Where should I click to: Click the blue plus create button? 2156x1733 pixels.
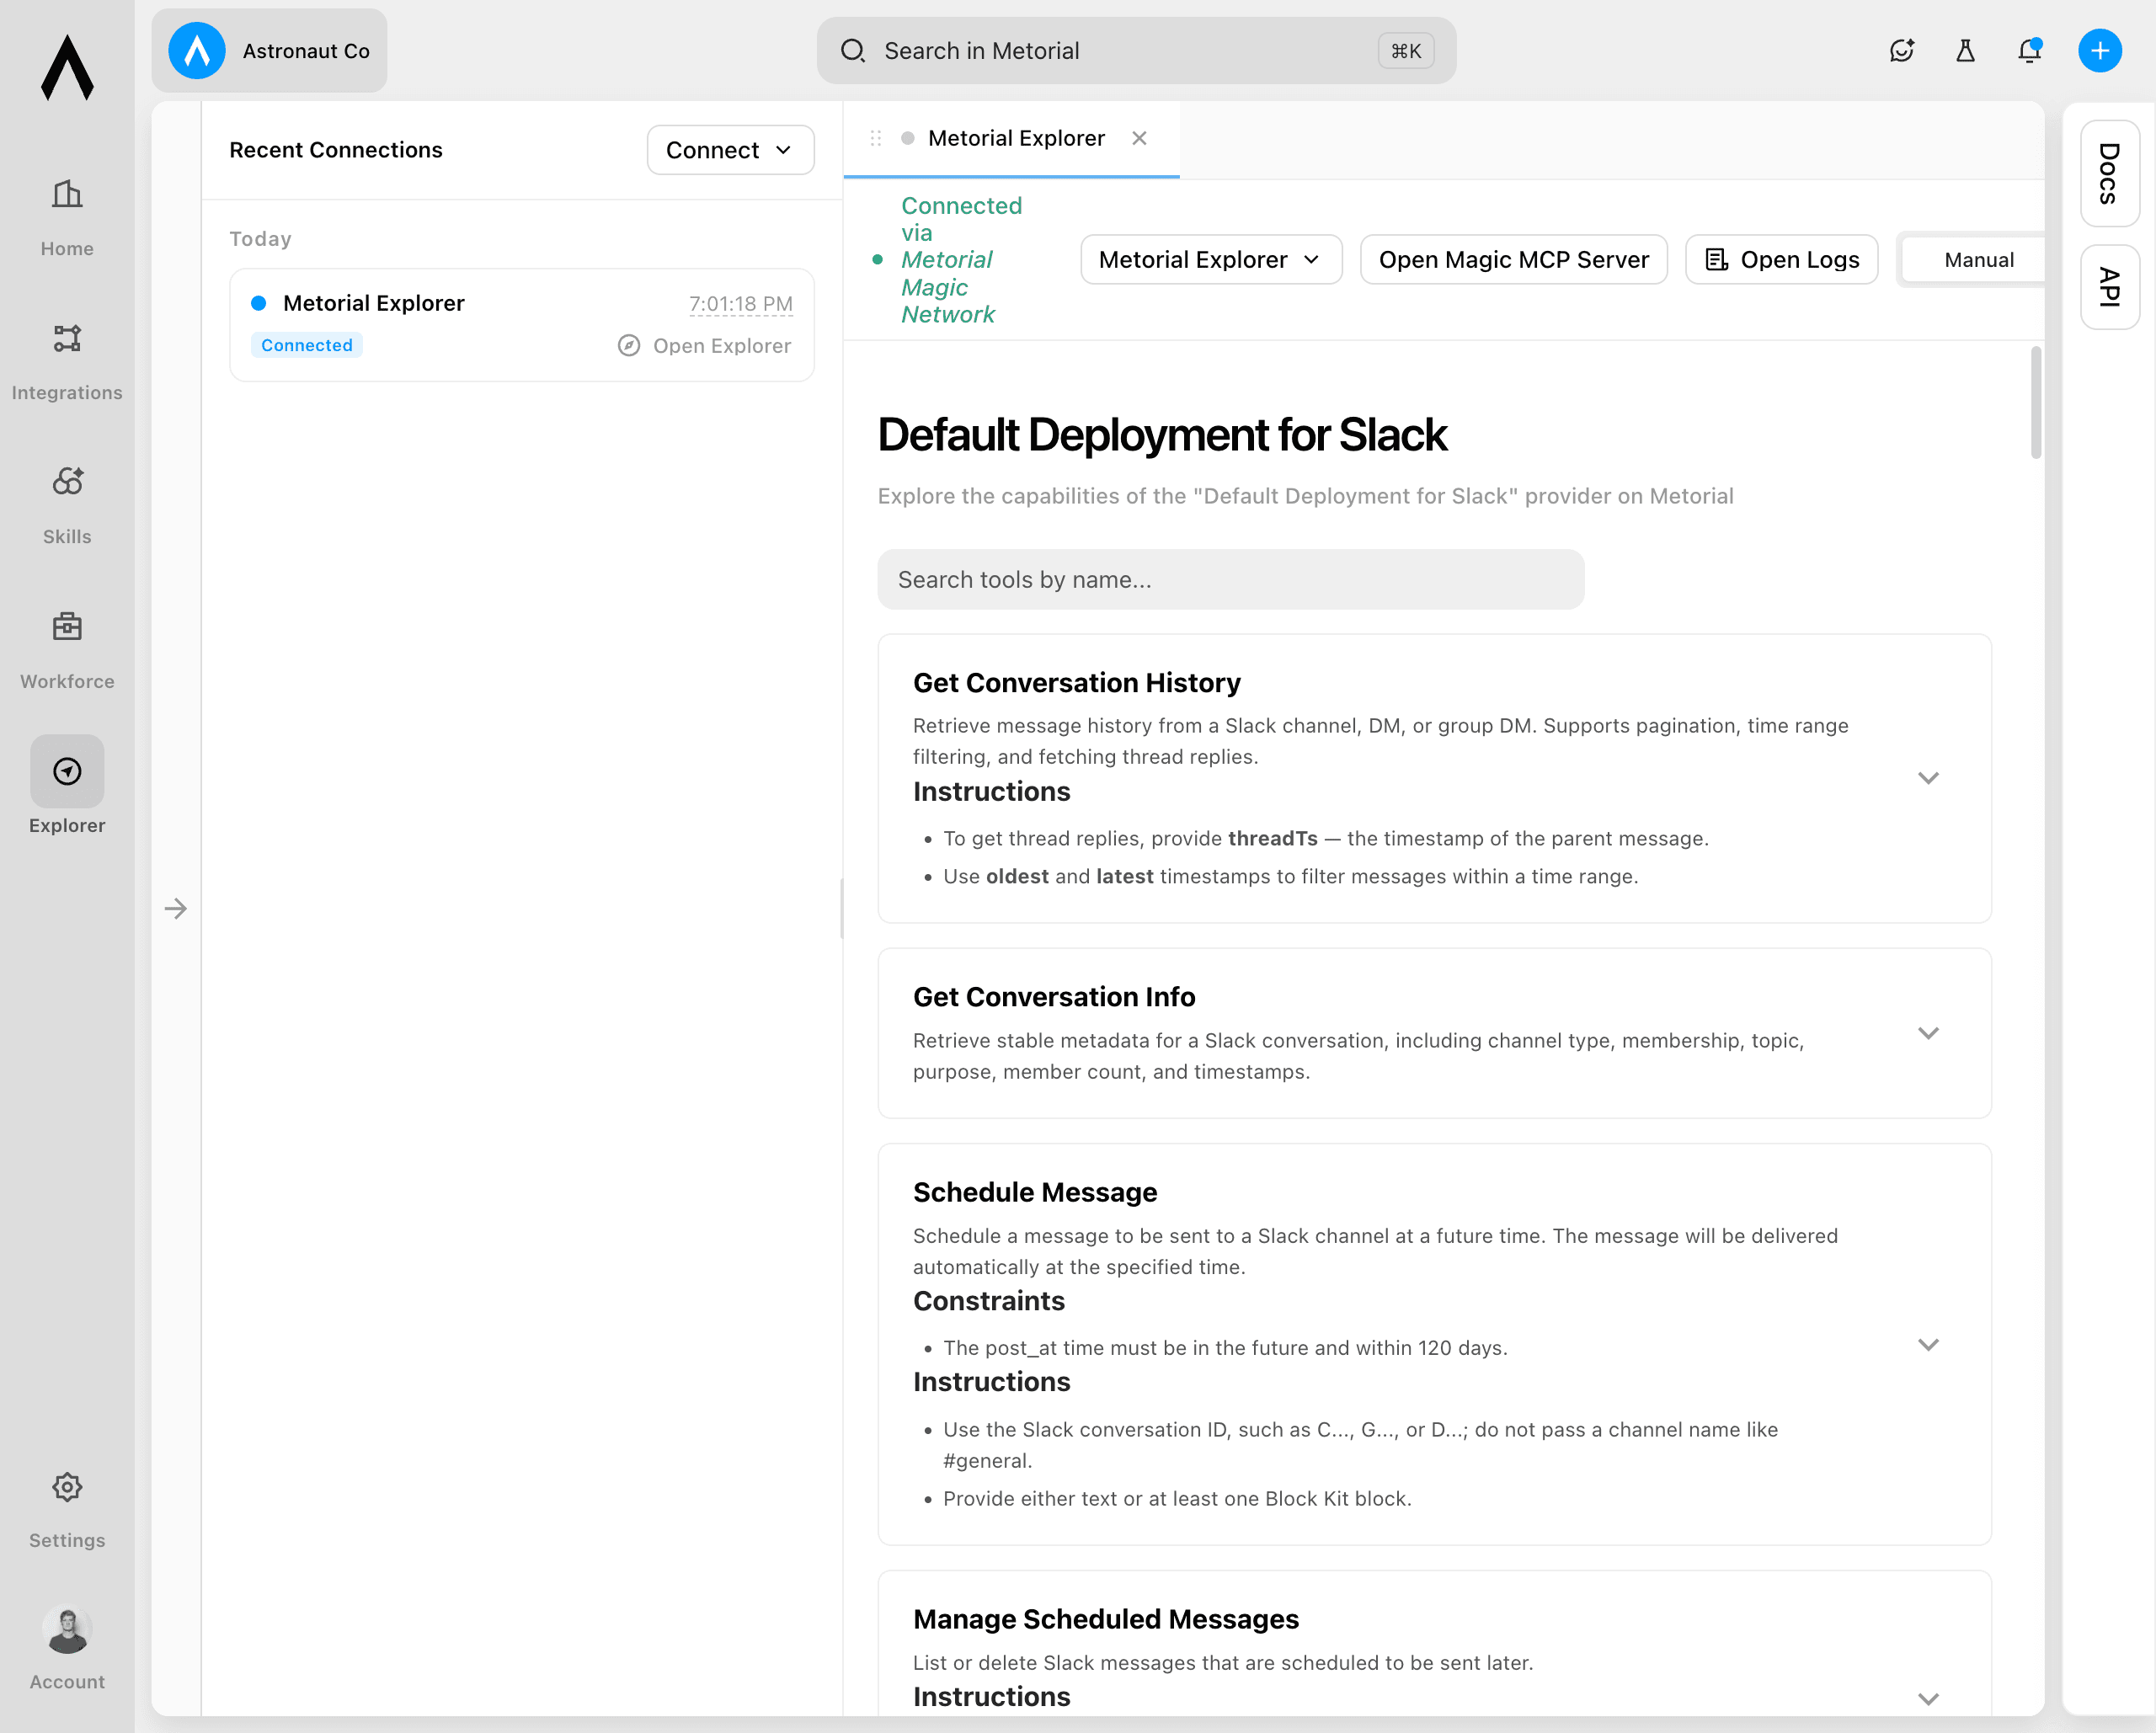[x=2100, y=51]
